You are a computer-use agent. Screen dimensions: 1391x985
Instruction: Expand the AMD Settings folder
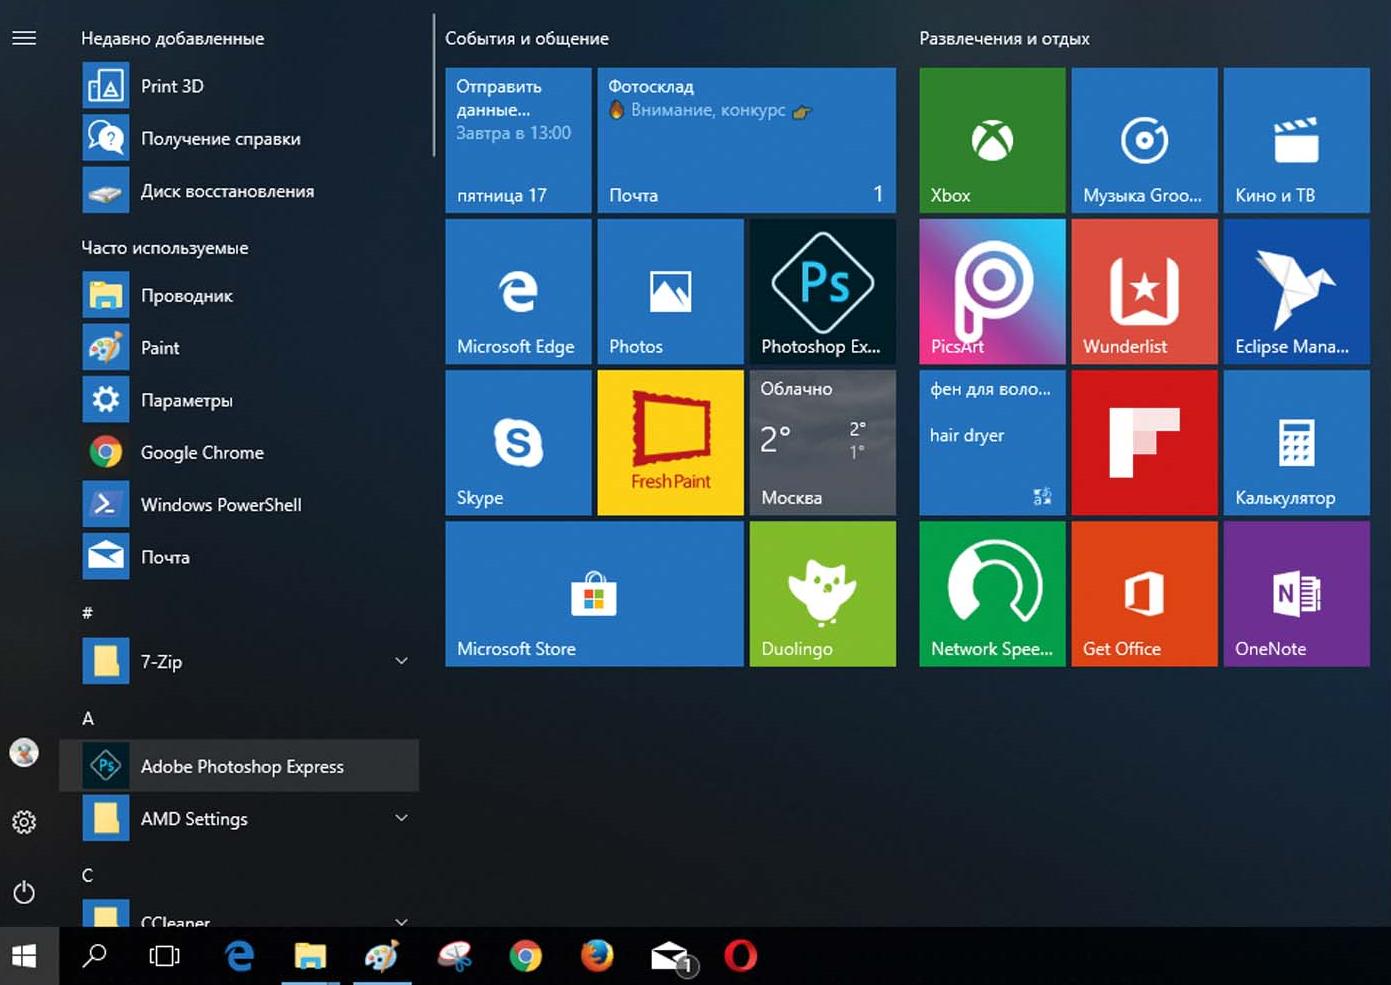[x=401, y=818]
